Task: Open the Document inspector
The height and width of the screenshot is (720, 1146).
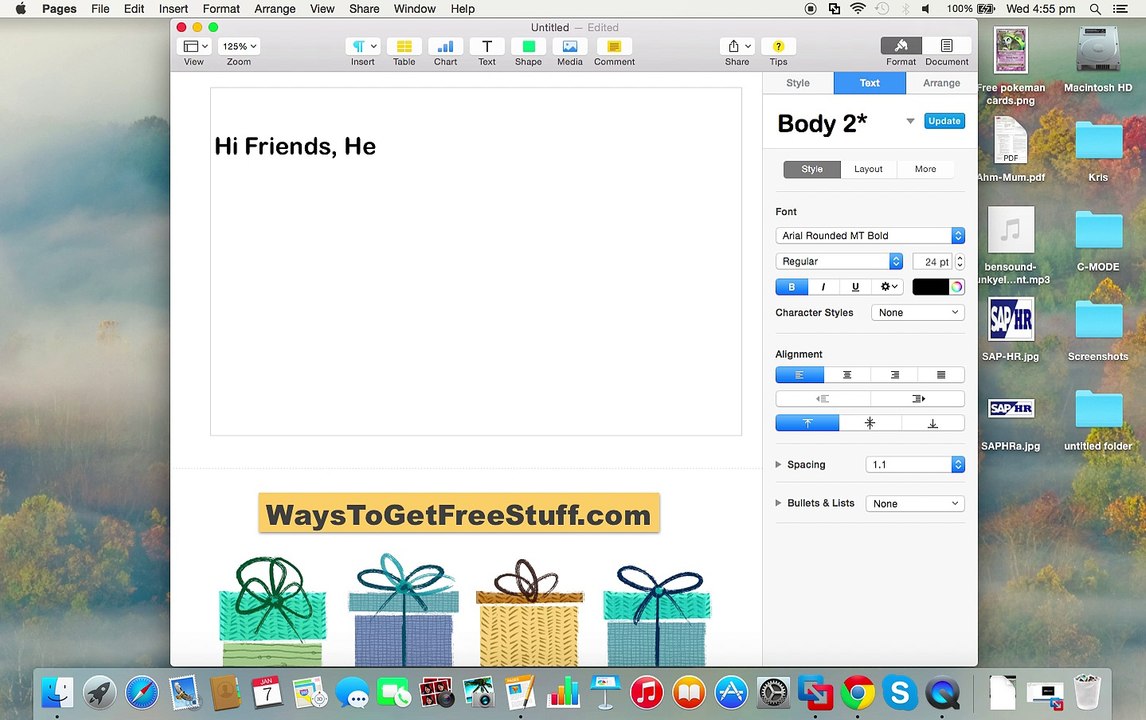Action: click(x=946, y=46)
